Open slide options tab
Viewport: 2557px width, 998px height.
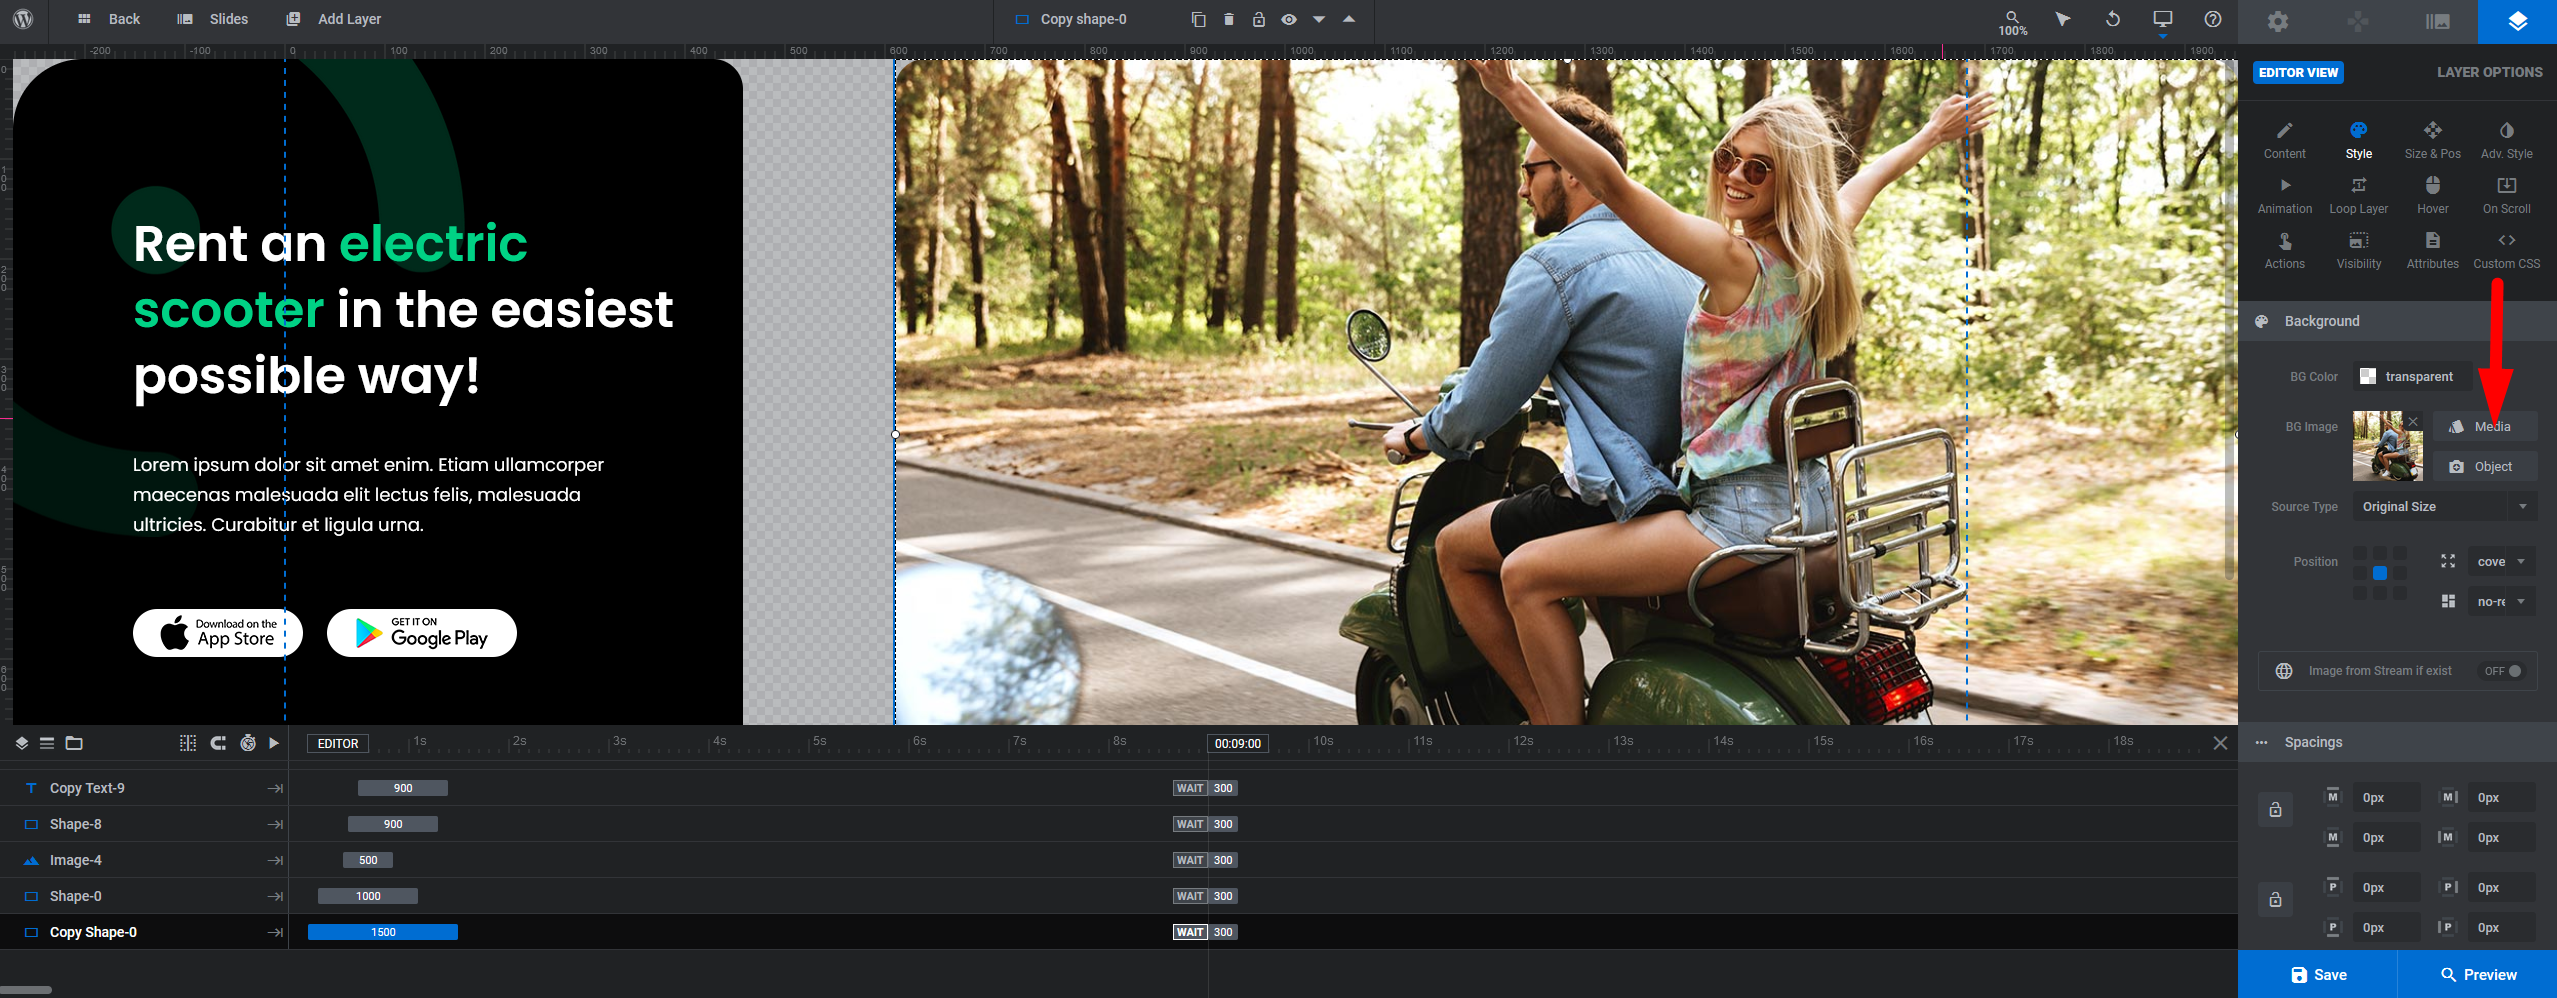click(x=2437, y=21)
